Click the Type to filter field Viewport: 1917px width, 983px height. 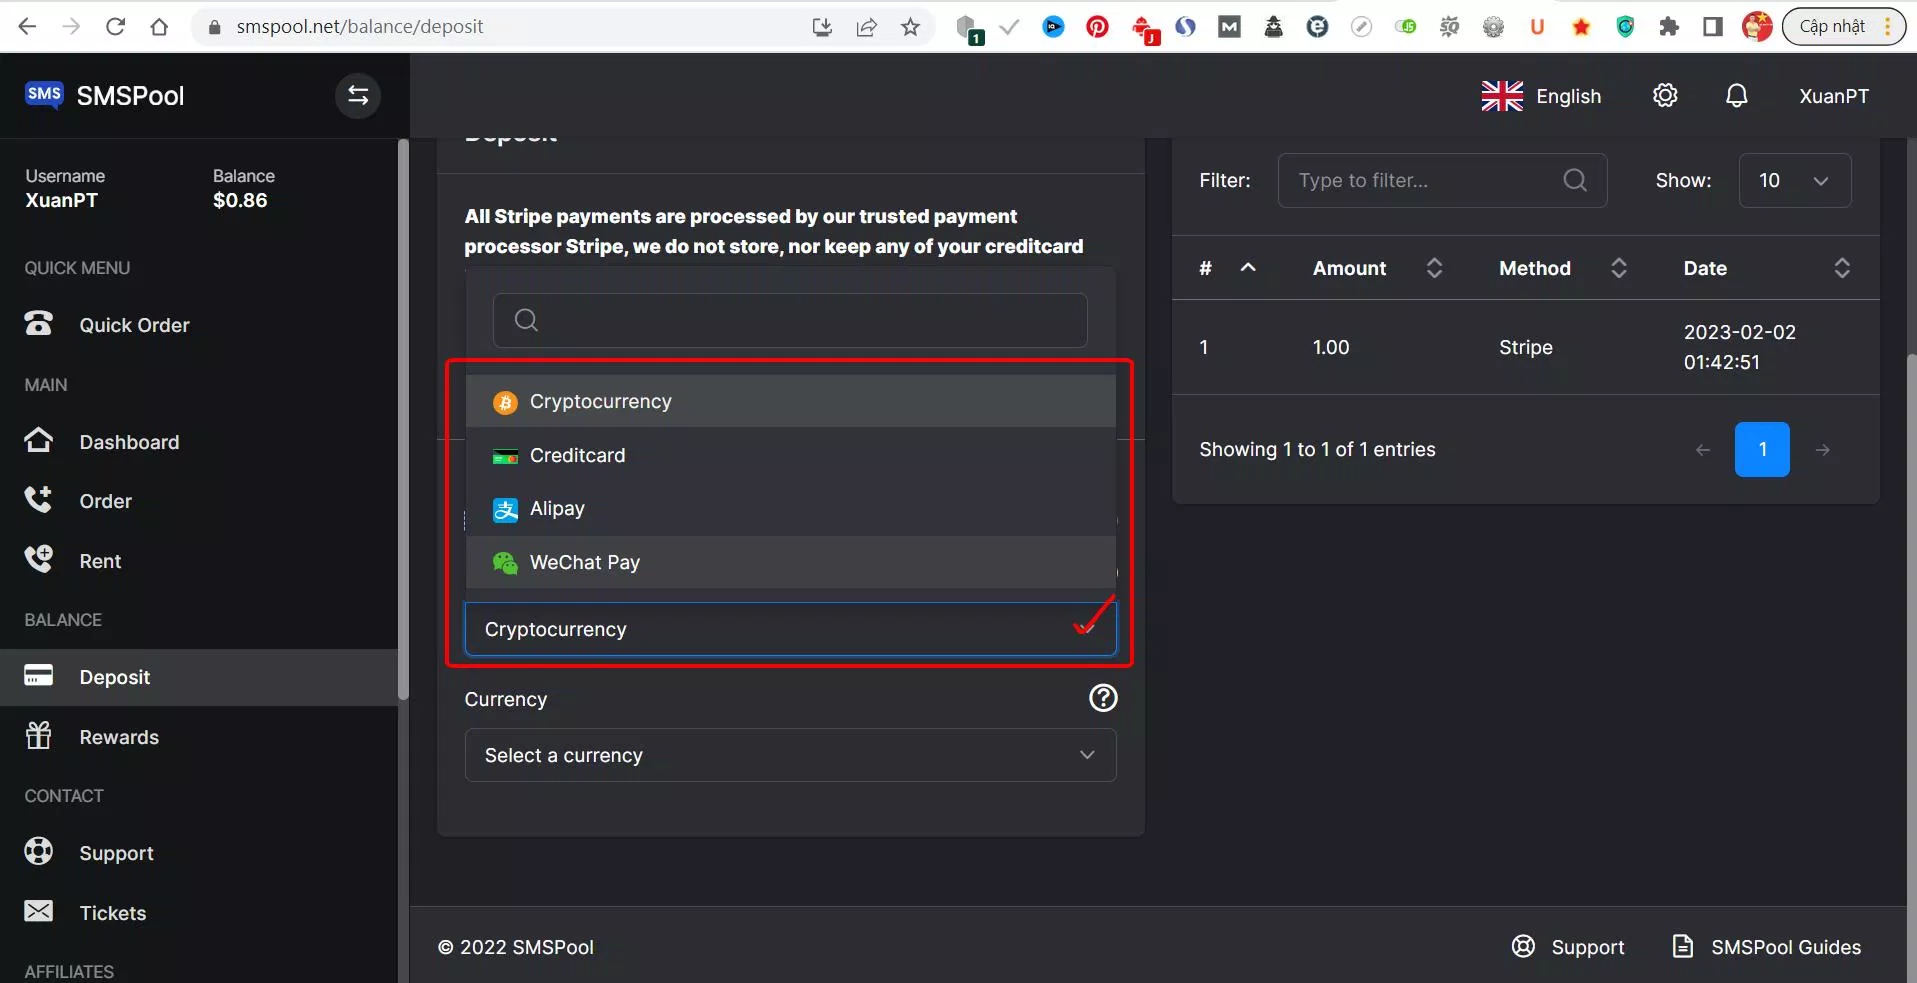coord(1442,180)
